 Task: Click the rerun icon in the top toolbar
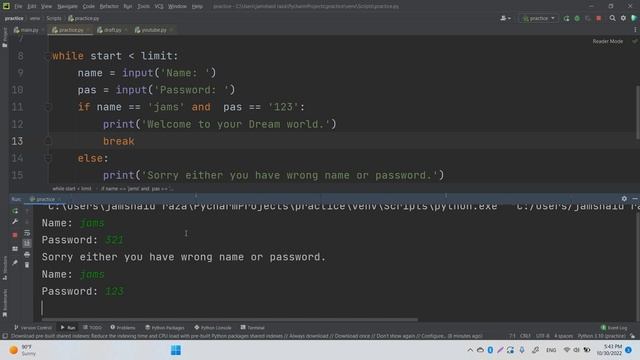(x=566, y=18)
